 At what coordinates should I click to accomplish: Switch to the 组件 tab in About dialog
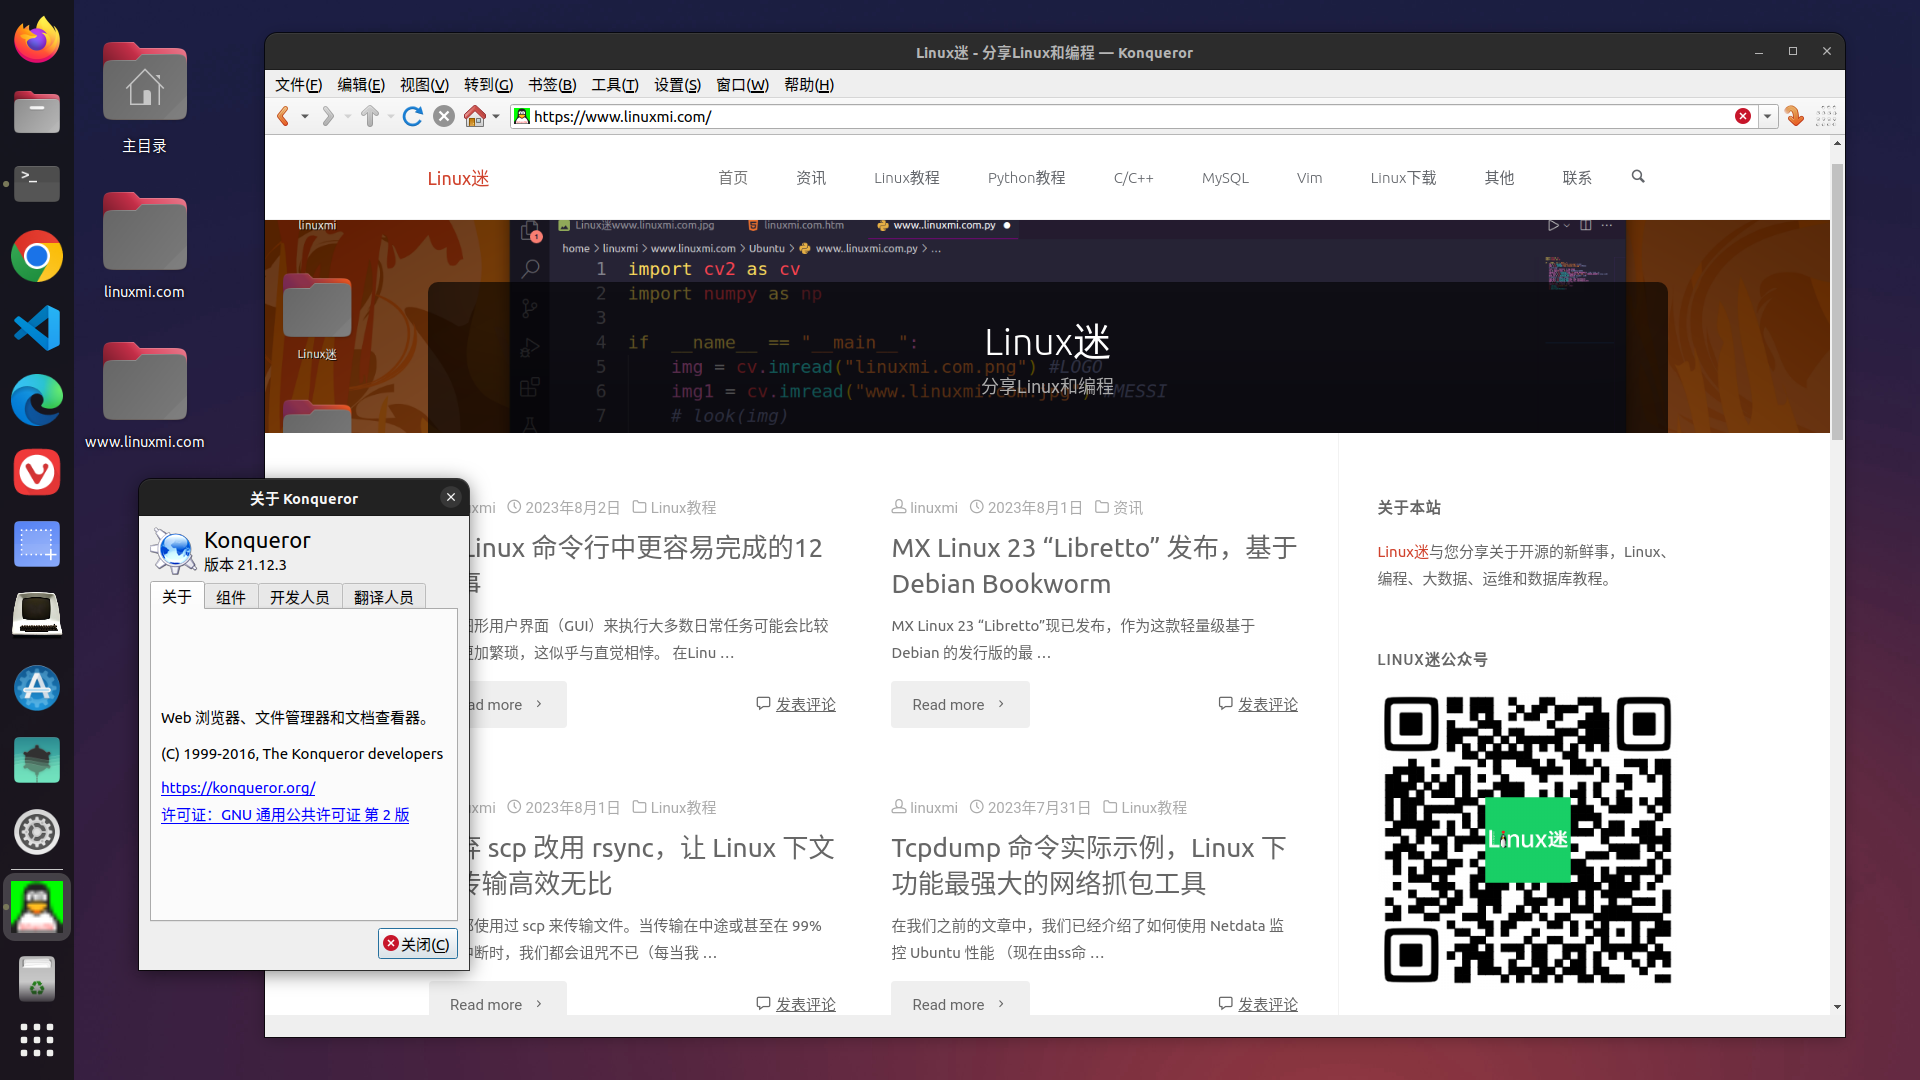pos(231,597)
